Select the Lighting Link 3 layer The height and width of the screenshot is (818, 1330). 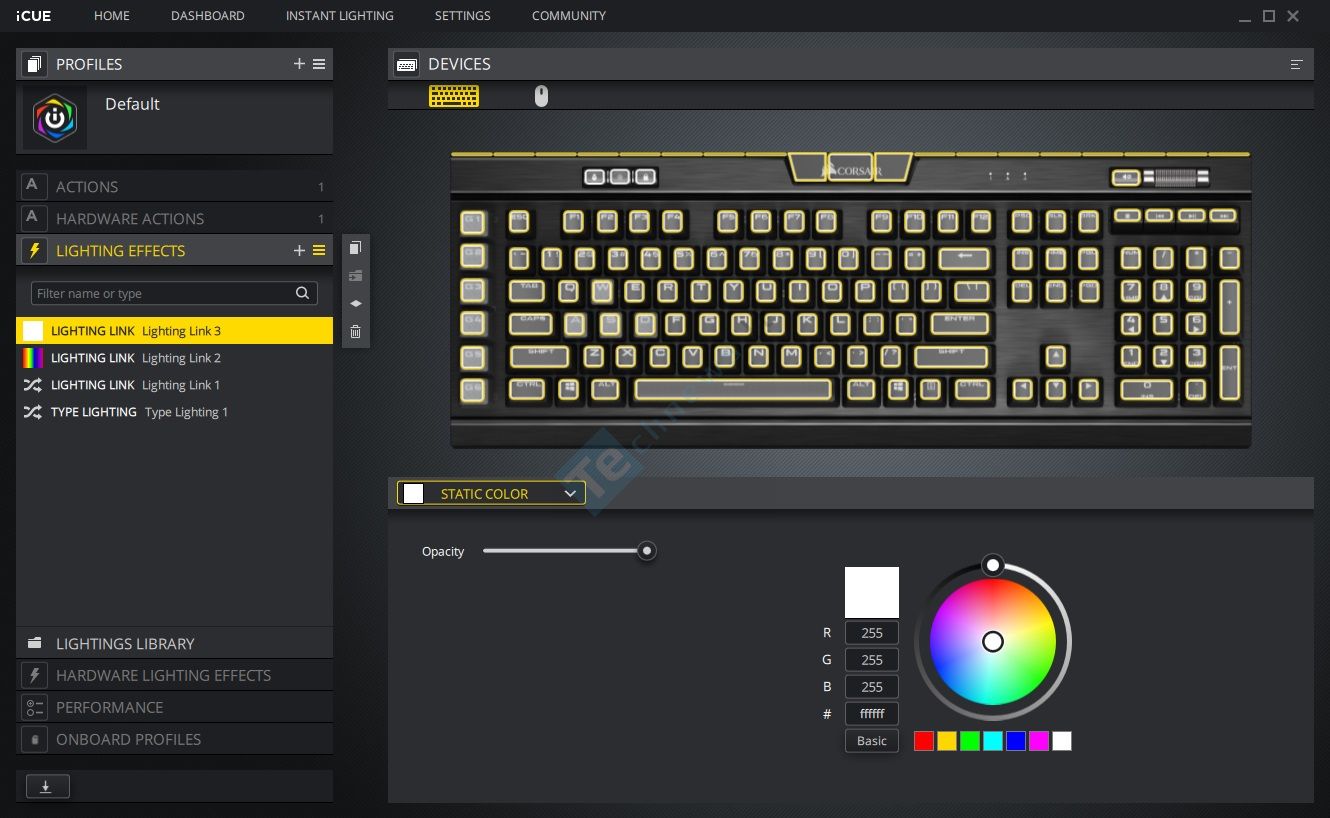[x=174, y=331]
